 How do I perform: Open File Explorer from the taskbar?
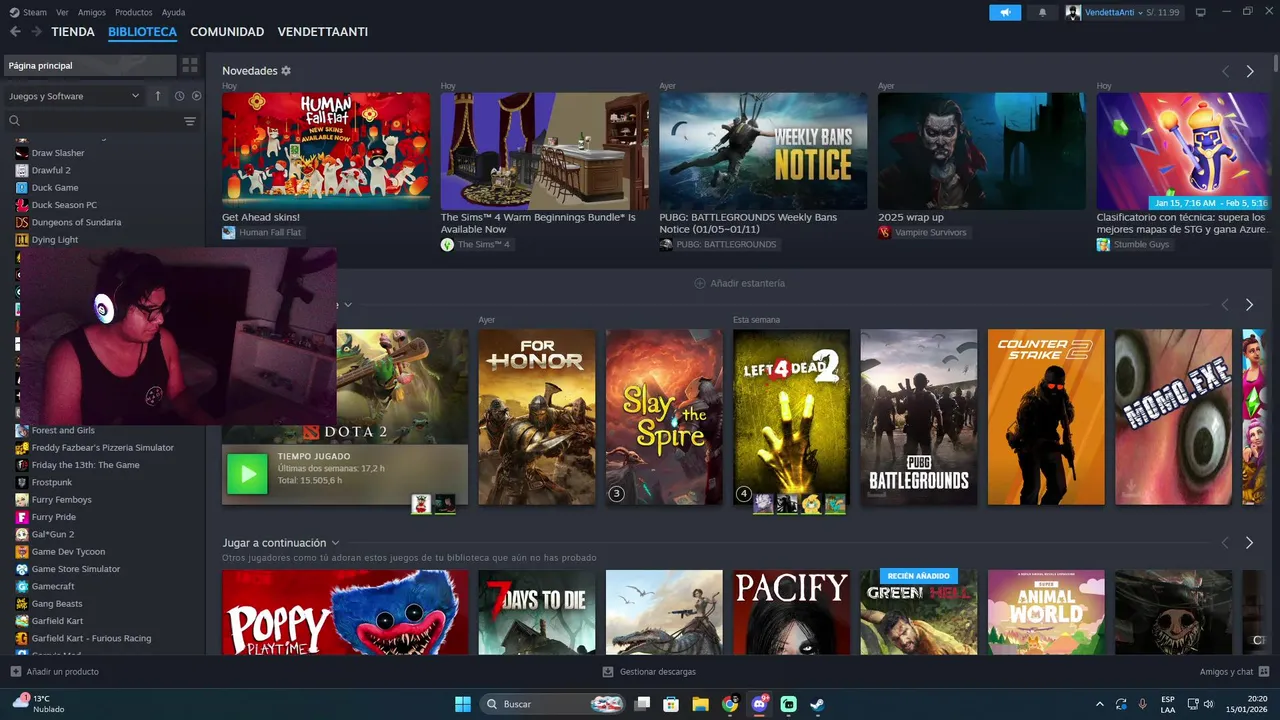click(701, 704)
